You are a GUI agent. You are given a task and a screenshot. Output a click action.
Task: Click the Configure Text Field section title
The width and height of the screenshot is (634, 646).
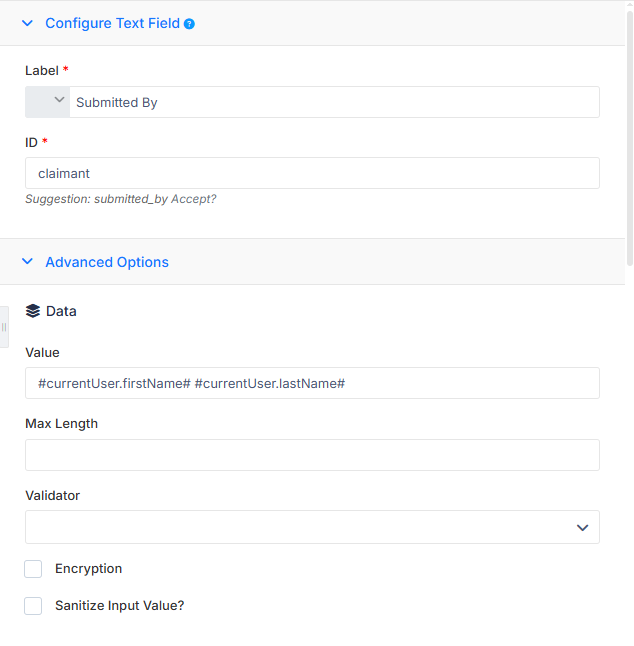pos(112,23)
